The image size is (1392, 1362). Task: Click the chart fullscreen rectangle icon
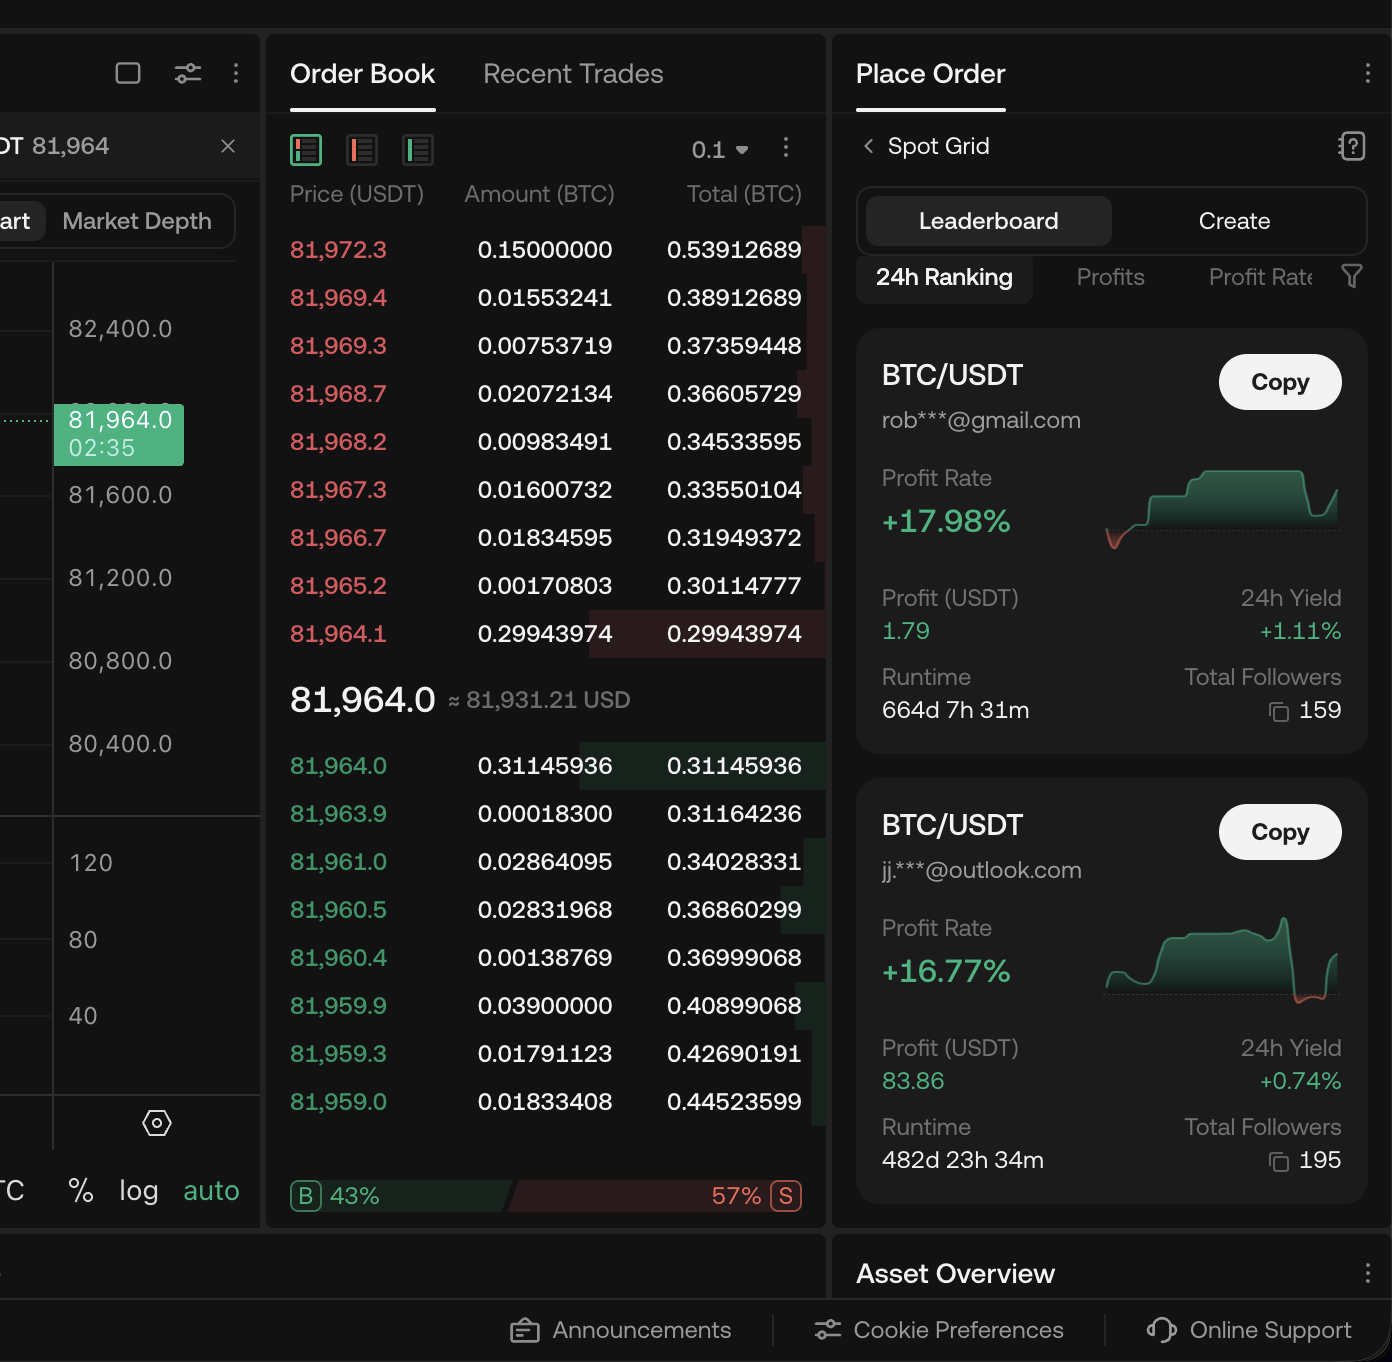(128, 73)
